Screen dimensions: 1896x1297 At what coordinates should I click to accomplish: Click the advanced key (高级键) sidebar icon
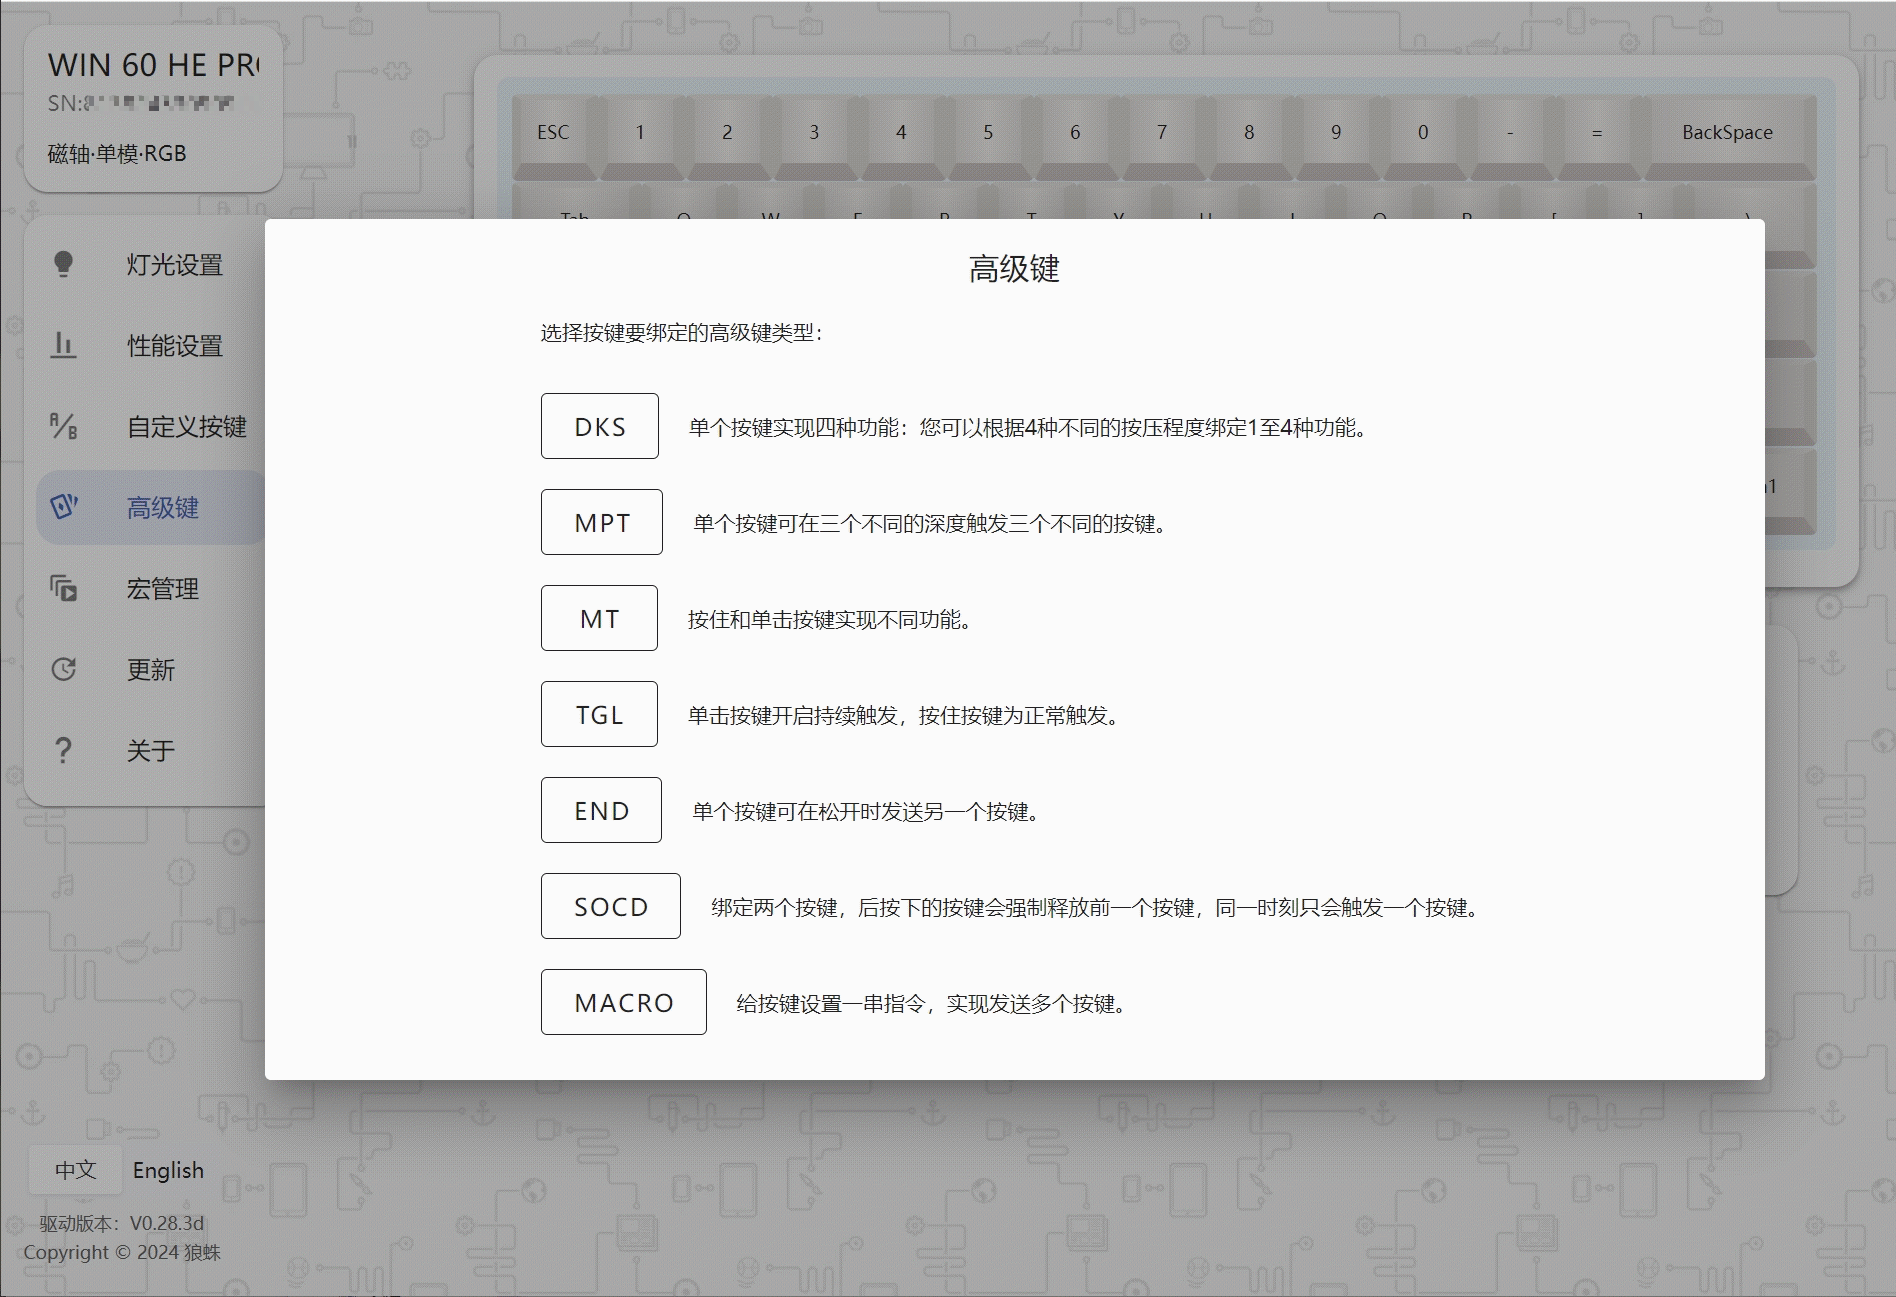pyautogui.click(x=64, y=507)
